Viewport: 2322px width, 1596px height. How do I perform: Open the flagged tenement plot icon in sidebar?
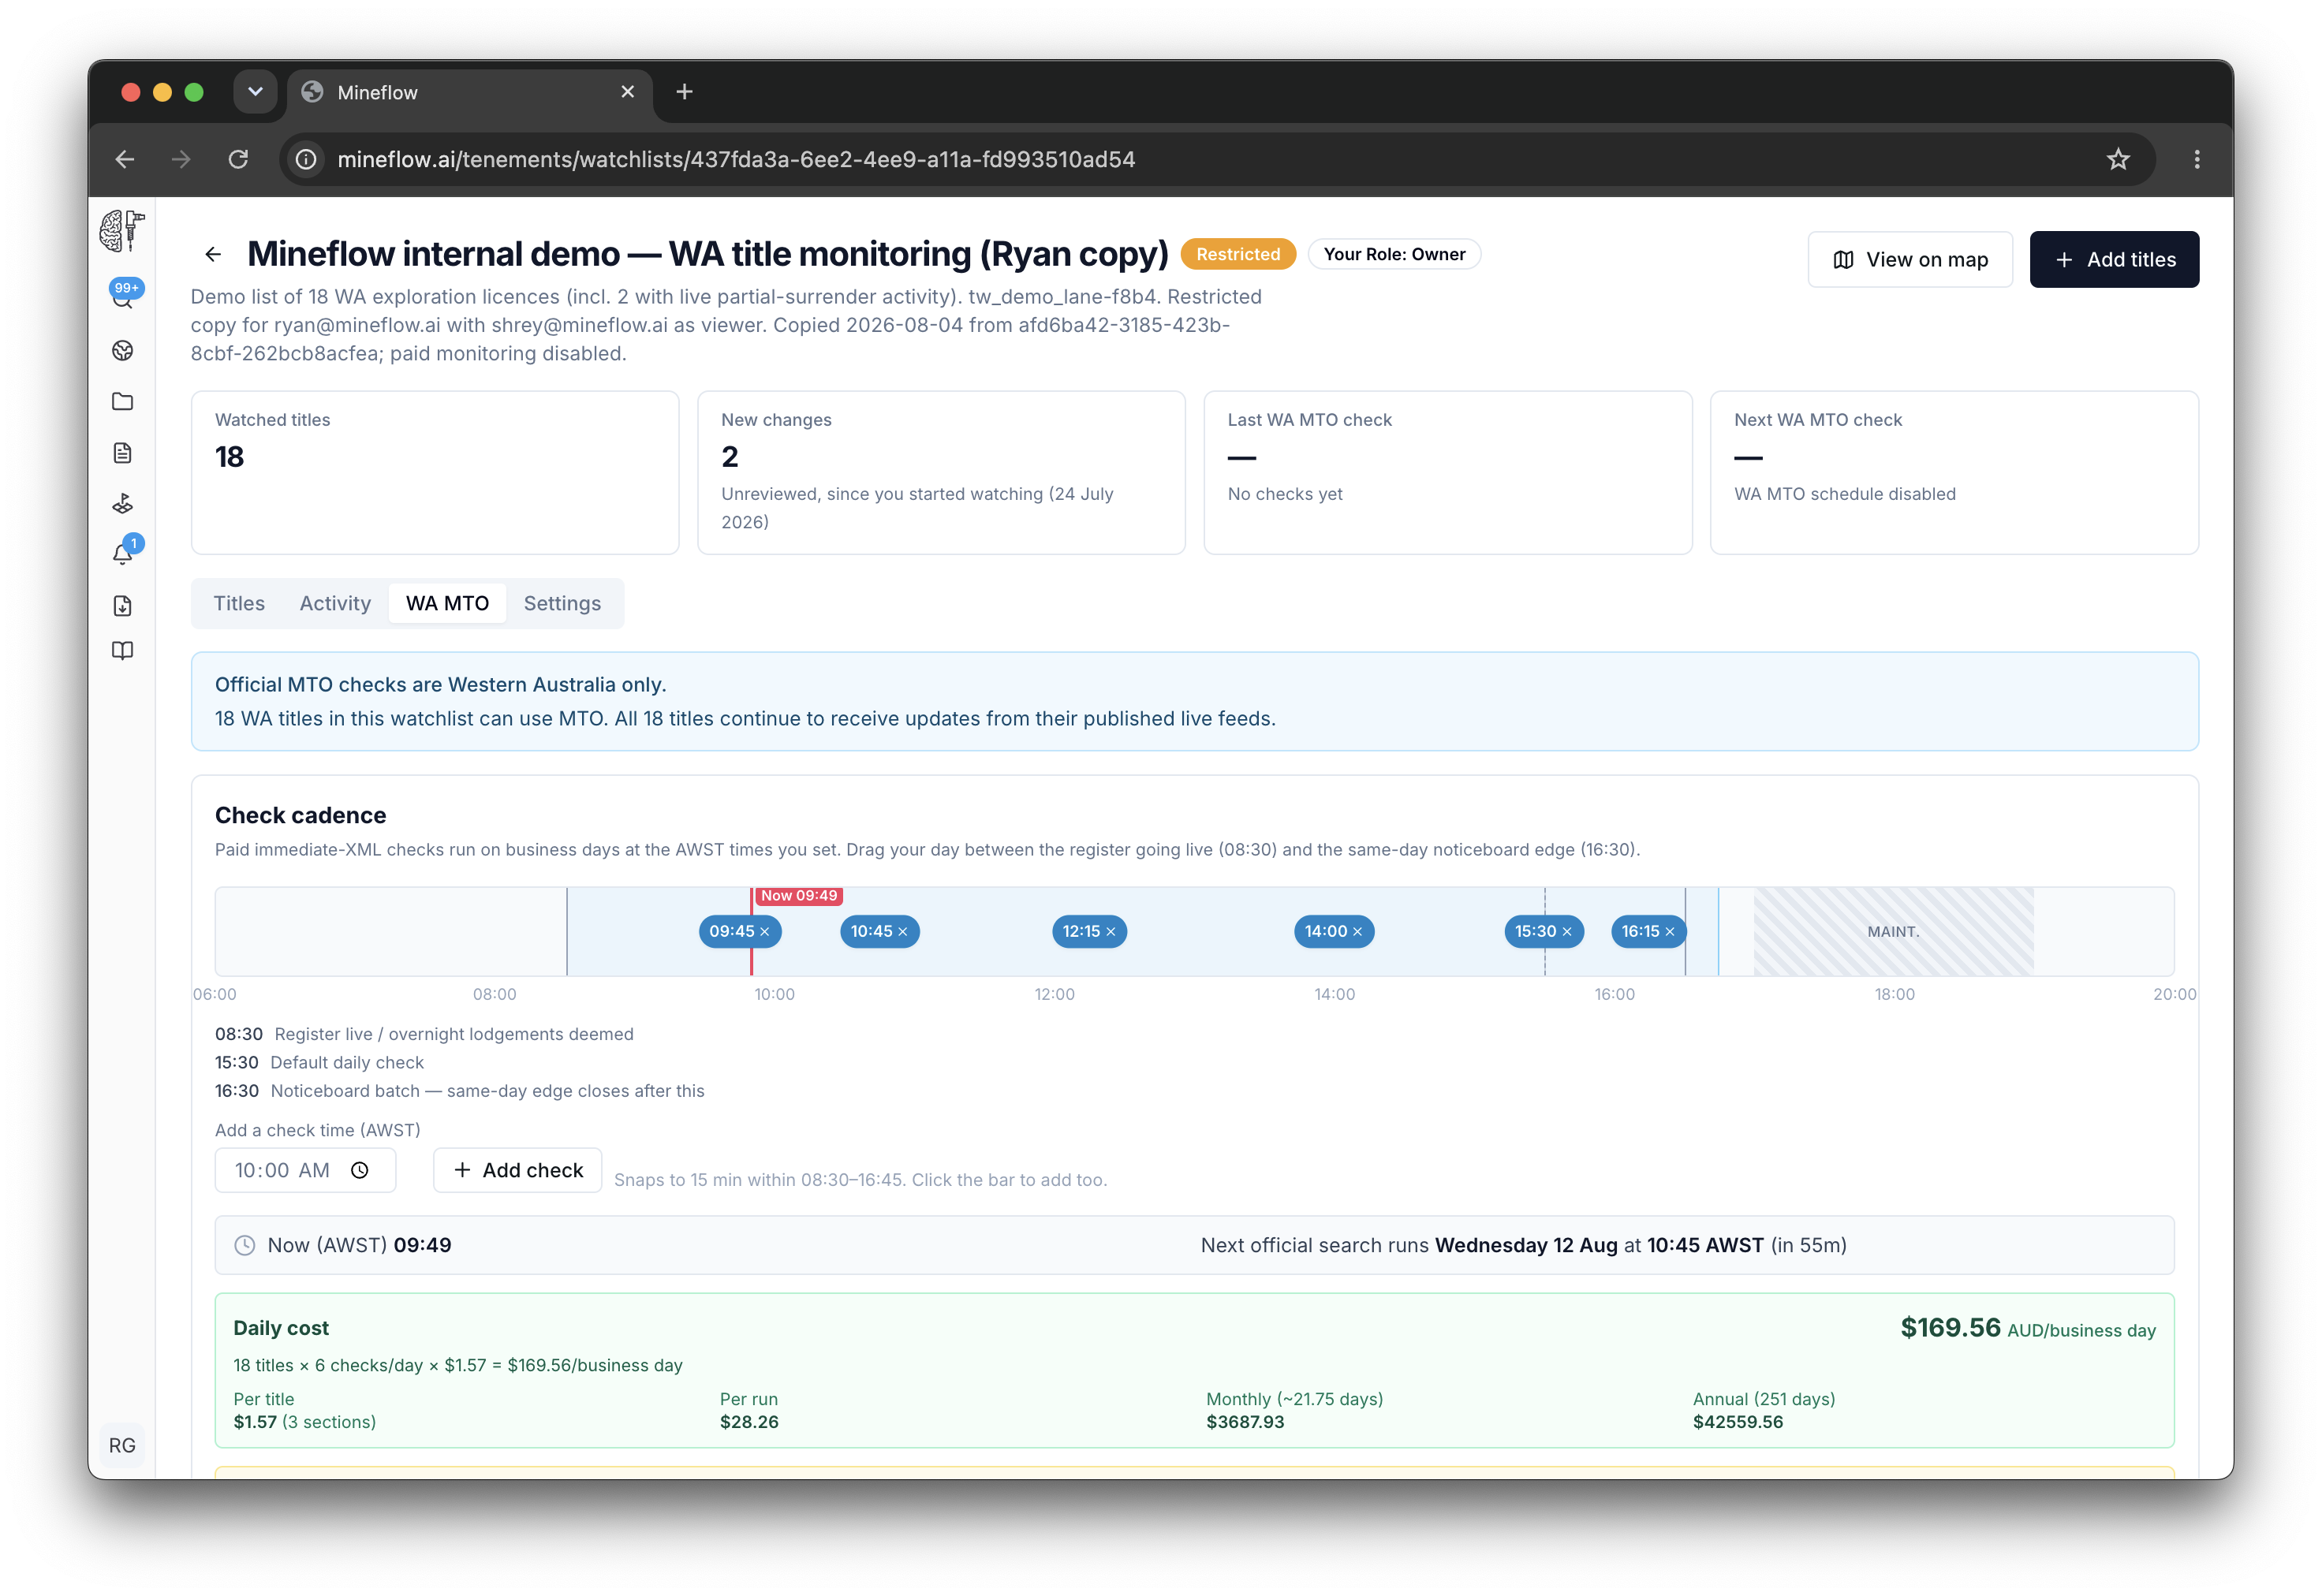(x=123, y=504)
